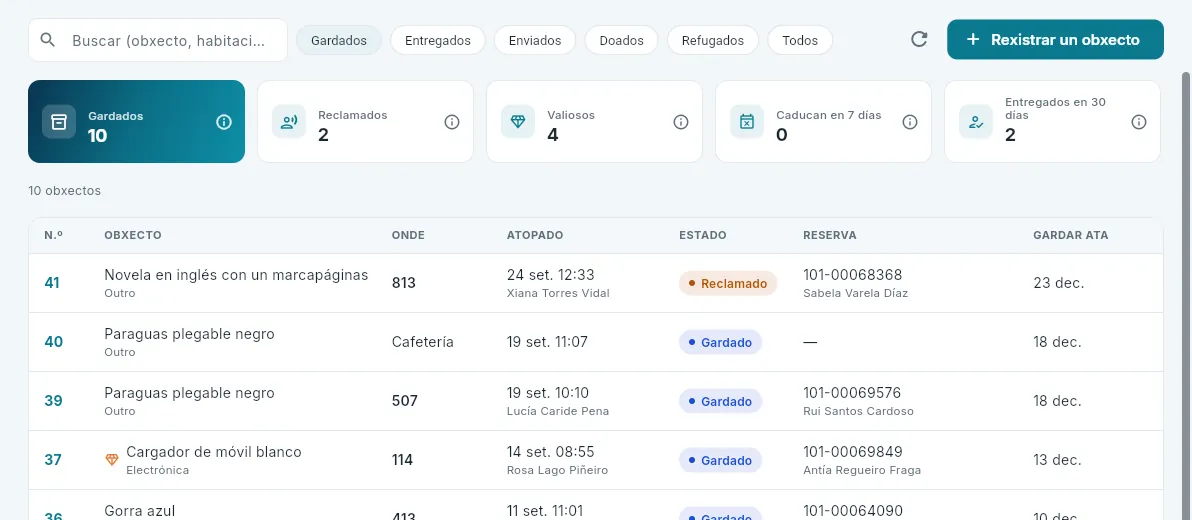Click the ATOPADO column header

point(535,236)
